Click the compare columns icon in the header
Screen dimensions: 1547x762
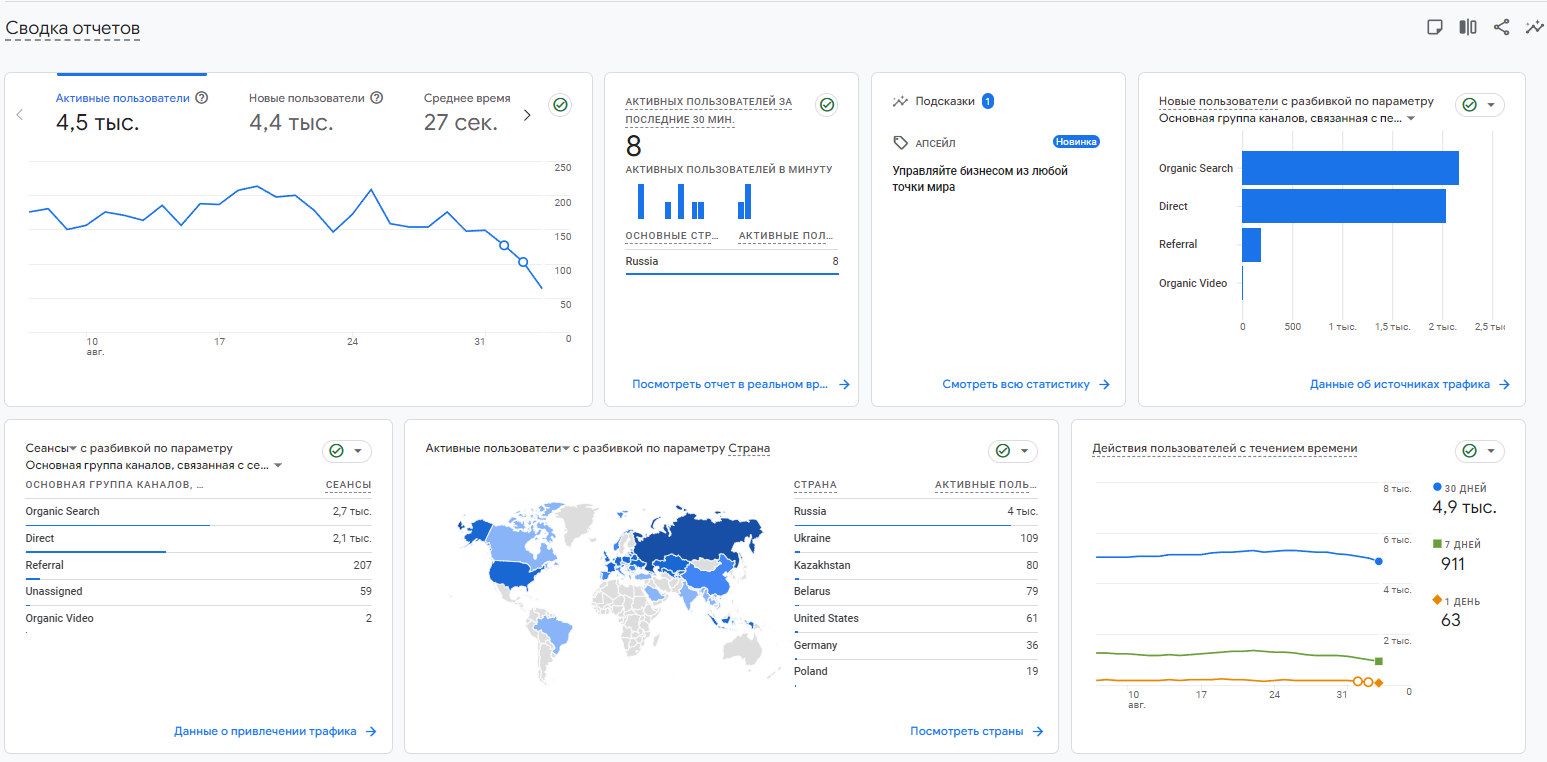tap(1468, 28)
